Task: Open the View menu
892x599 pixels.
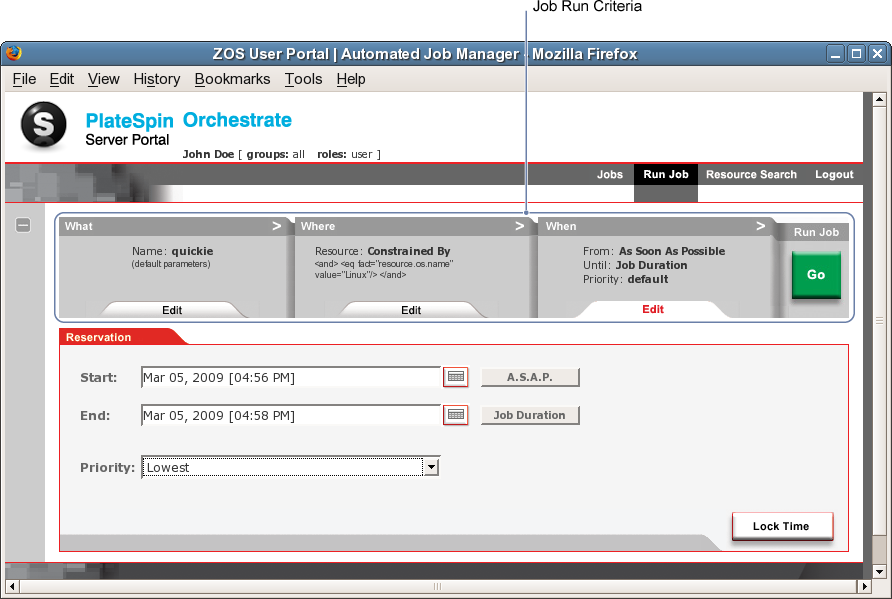Action: [x=104, y=79]
